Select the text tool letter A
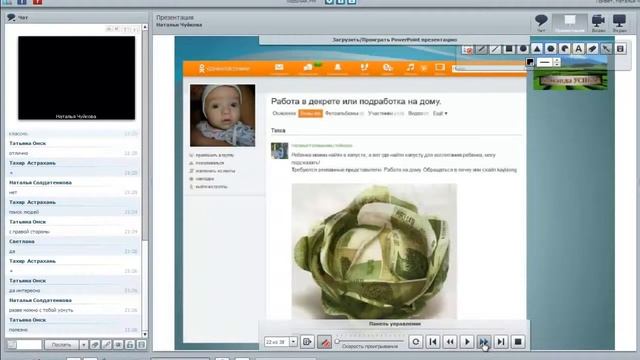The width and height of the screenshot is (640, 360). pos(578,49)
